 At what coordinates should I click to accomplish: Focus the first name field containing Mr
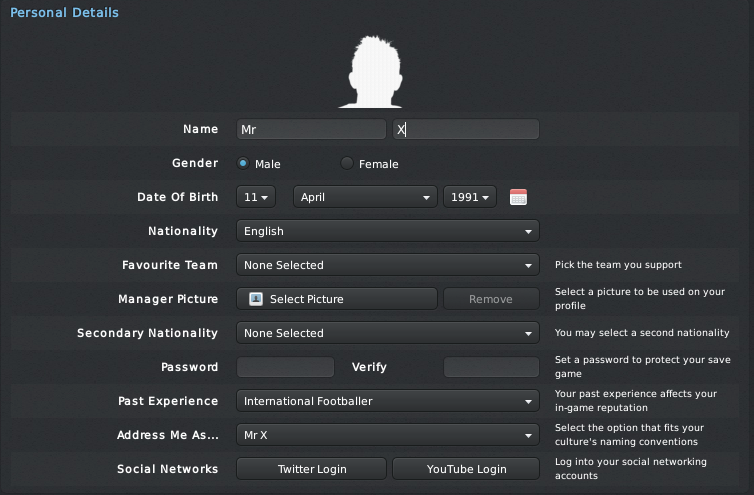pyautogui.click(x=311, y=129)
